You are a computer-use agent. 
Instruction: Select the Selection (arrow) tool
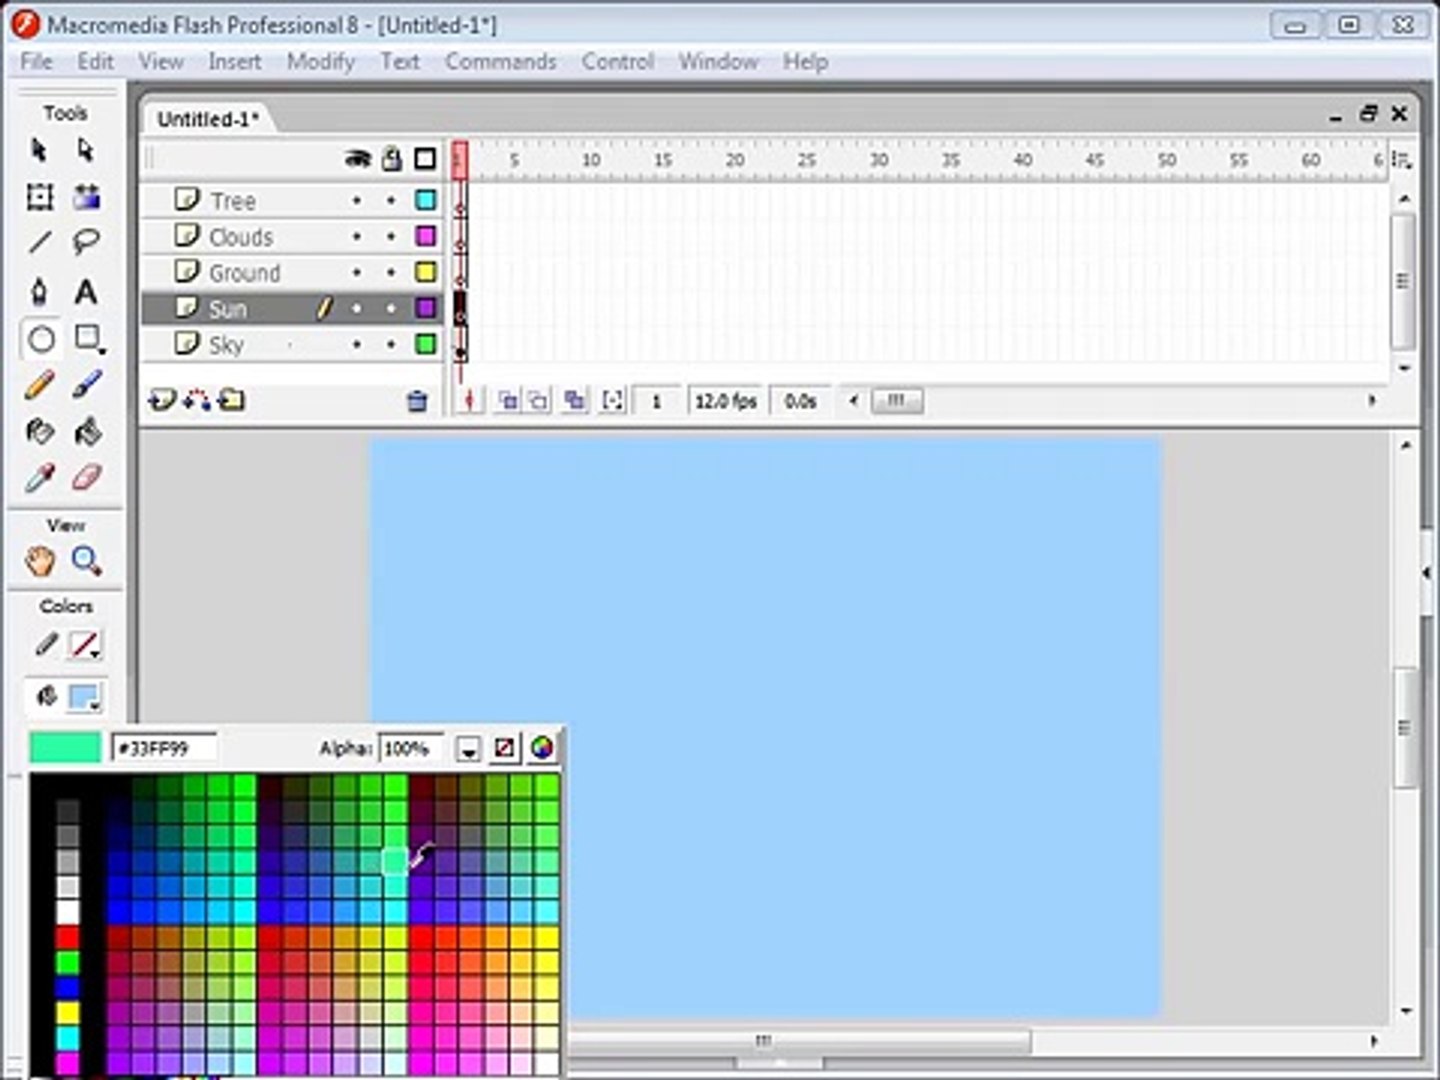pyautogui.click(x=39, y=150)
